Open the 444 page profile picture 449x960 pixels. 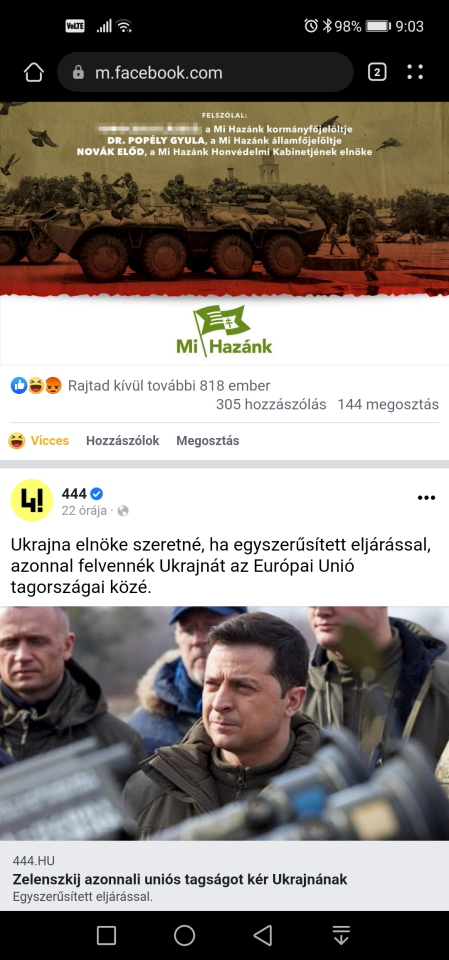click(32, 500)
